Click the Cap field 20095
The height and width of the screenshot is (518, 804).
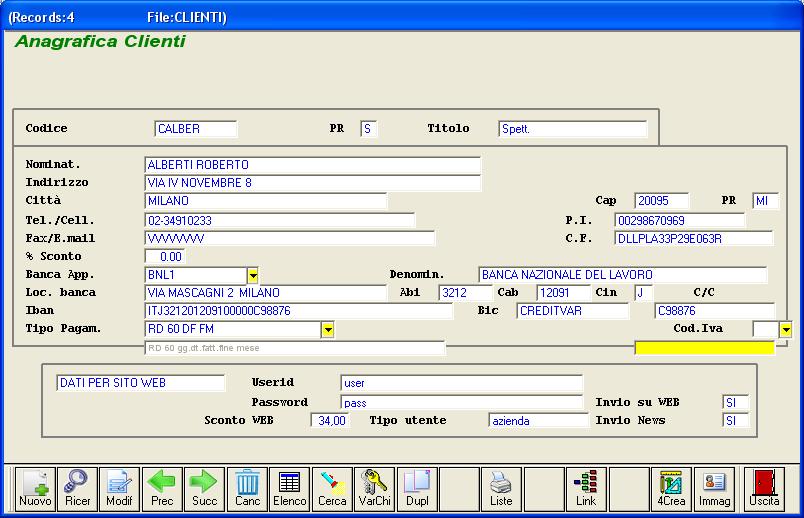tap(661, 201)
